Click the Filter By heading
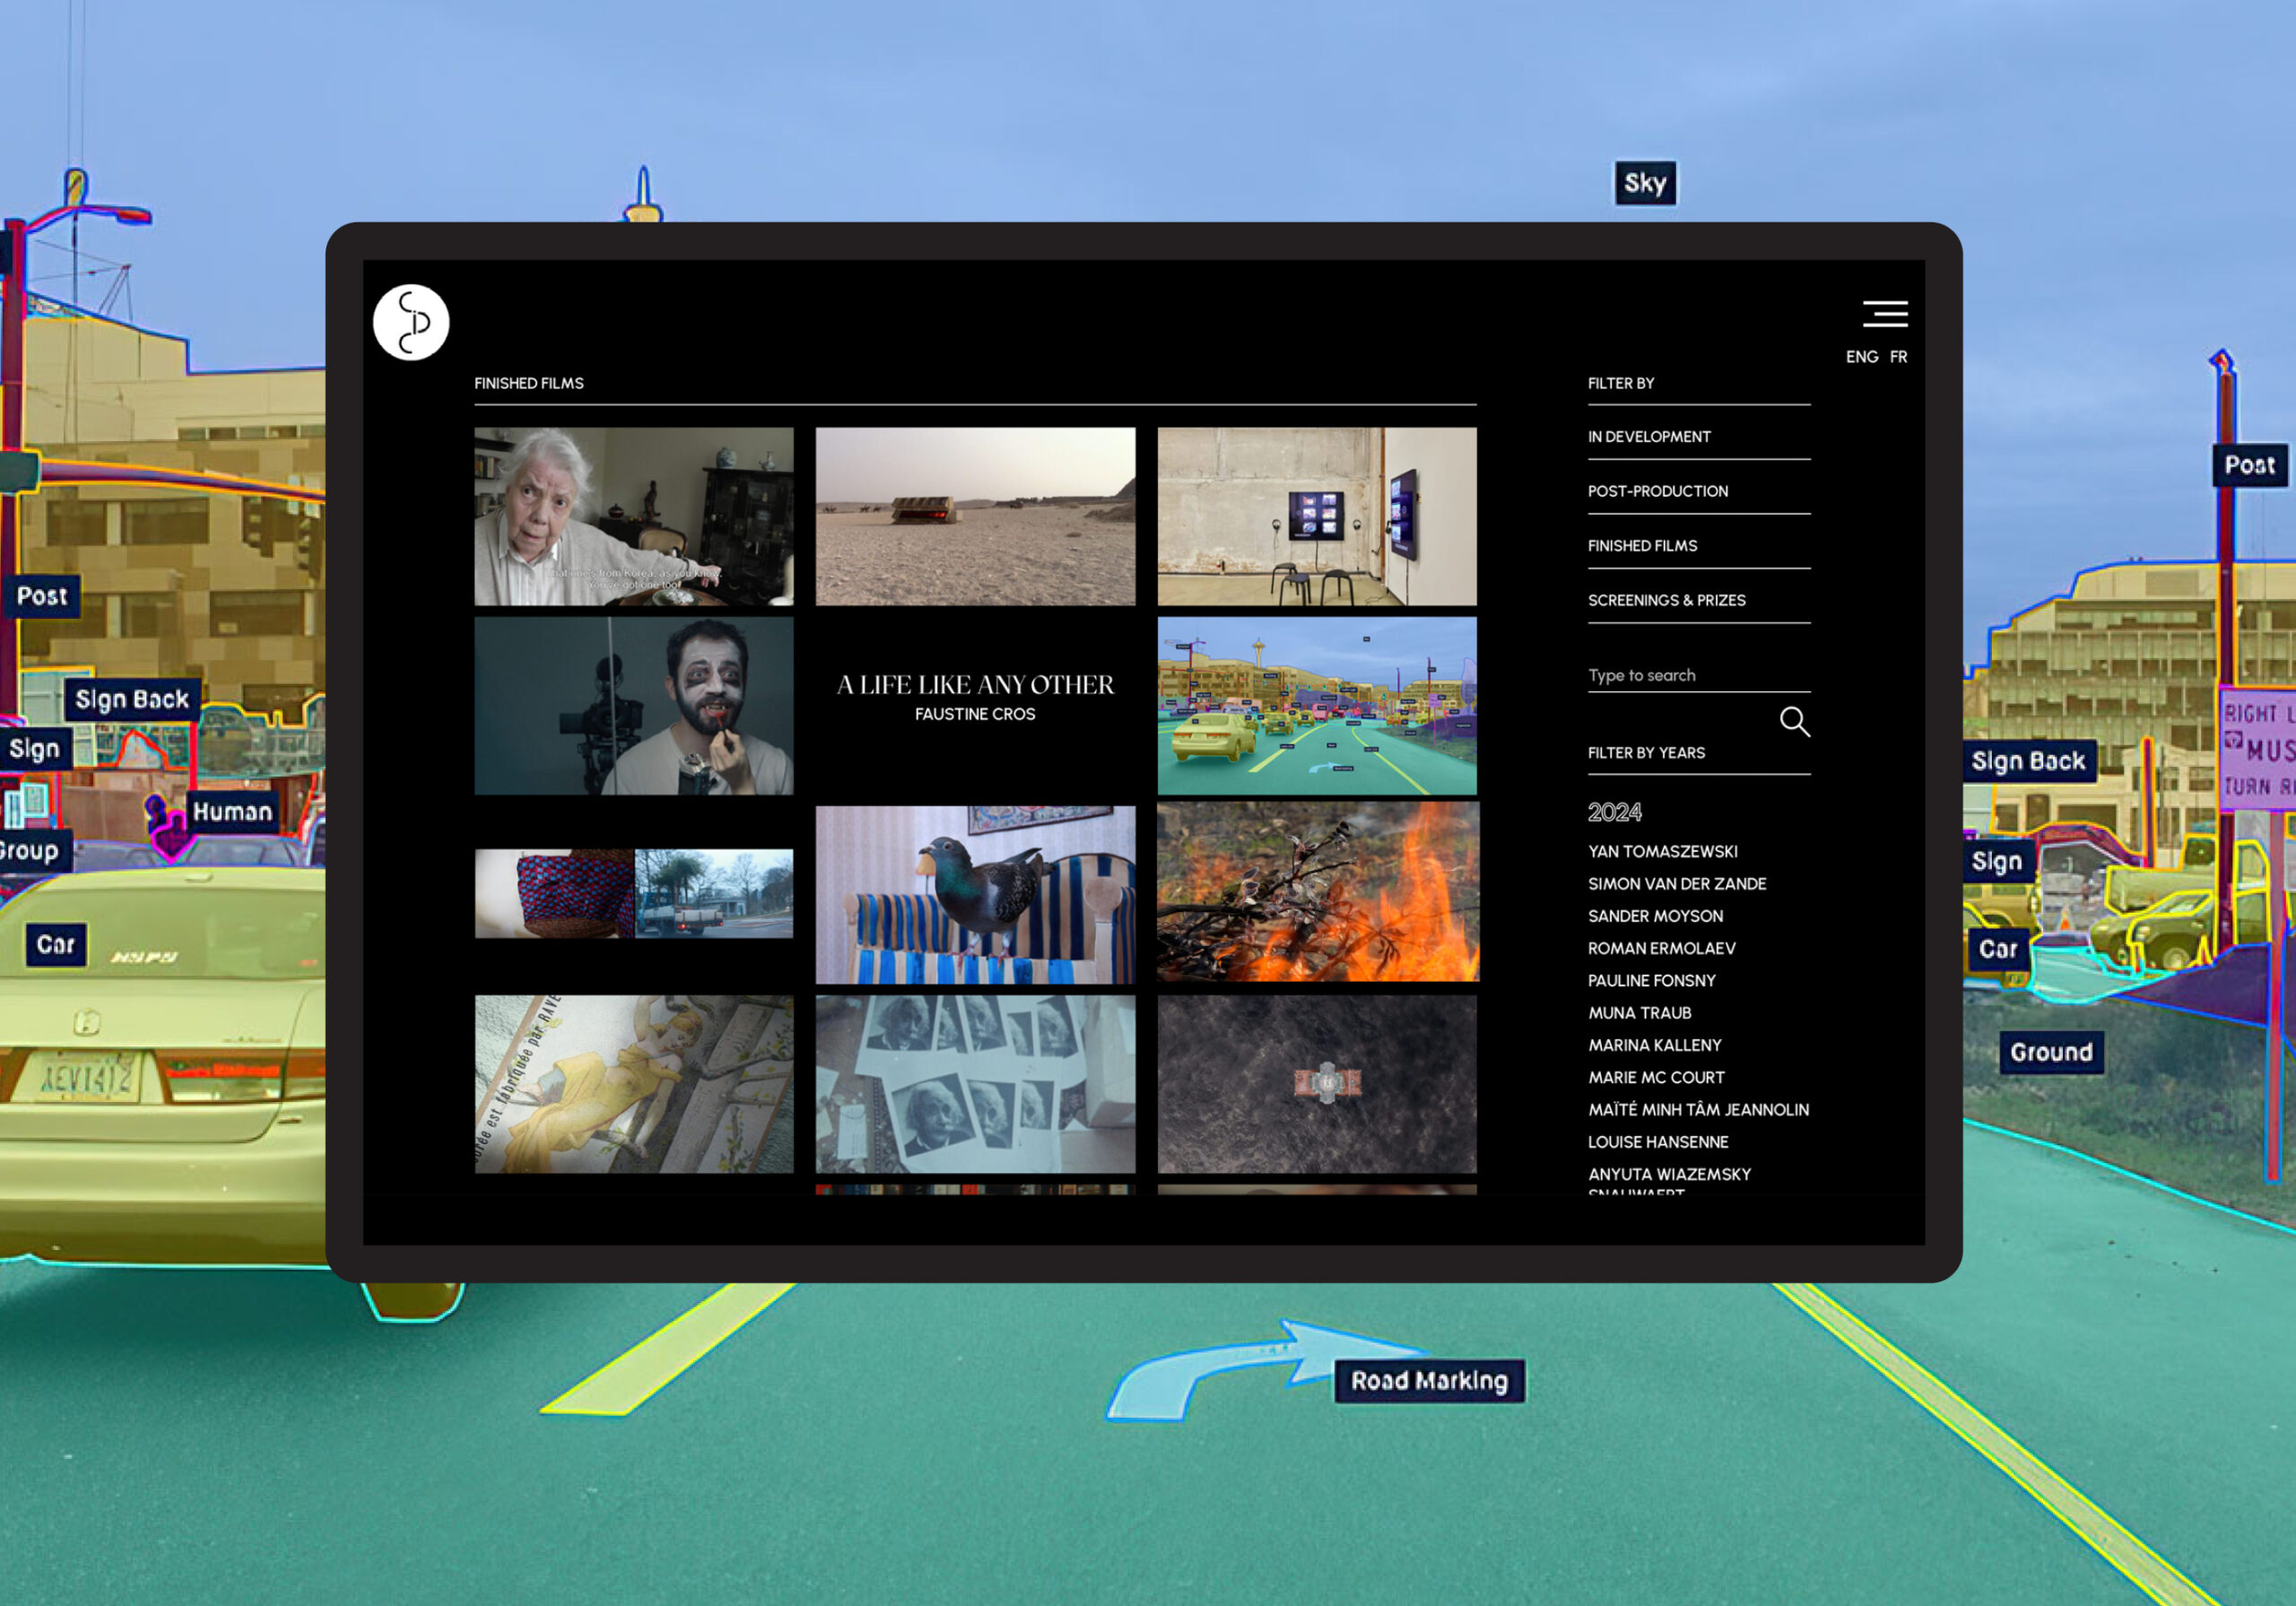The height and width of the screenshot is (1606, 2296). point(1621,383)
